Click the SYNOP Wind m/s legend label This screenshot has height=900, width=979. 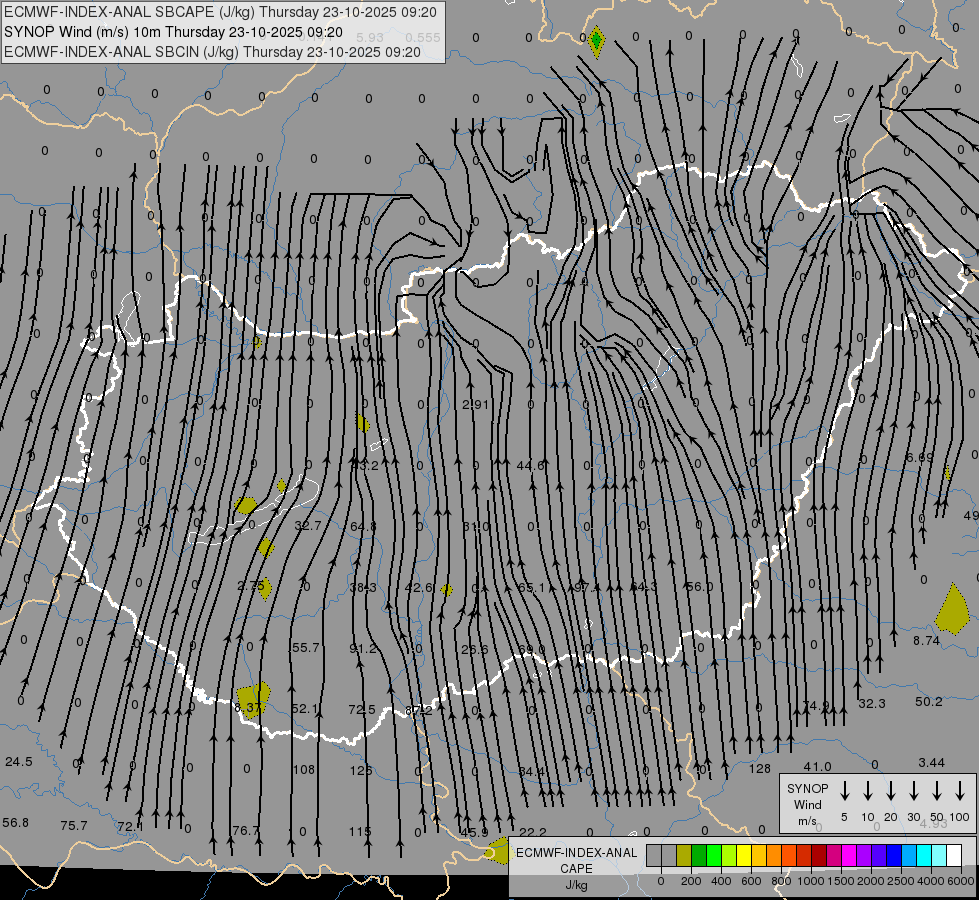[x=807, y=804]
